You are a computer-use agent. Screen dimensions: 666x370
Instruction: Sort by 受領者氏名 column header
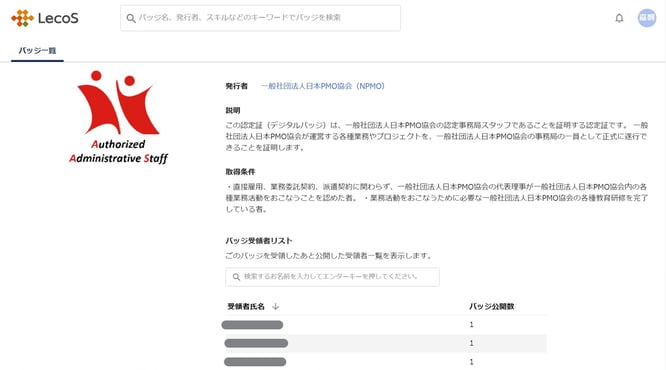pyautogui.click(x=246, y=306)
